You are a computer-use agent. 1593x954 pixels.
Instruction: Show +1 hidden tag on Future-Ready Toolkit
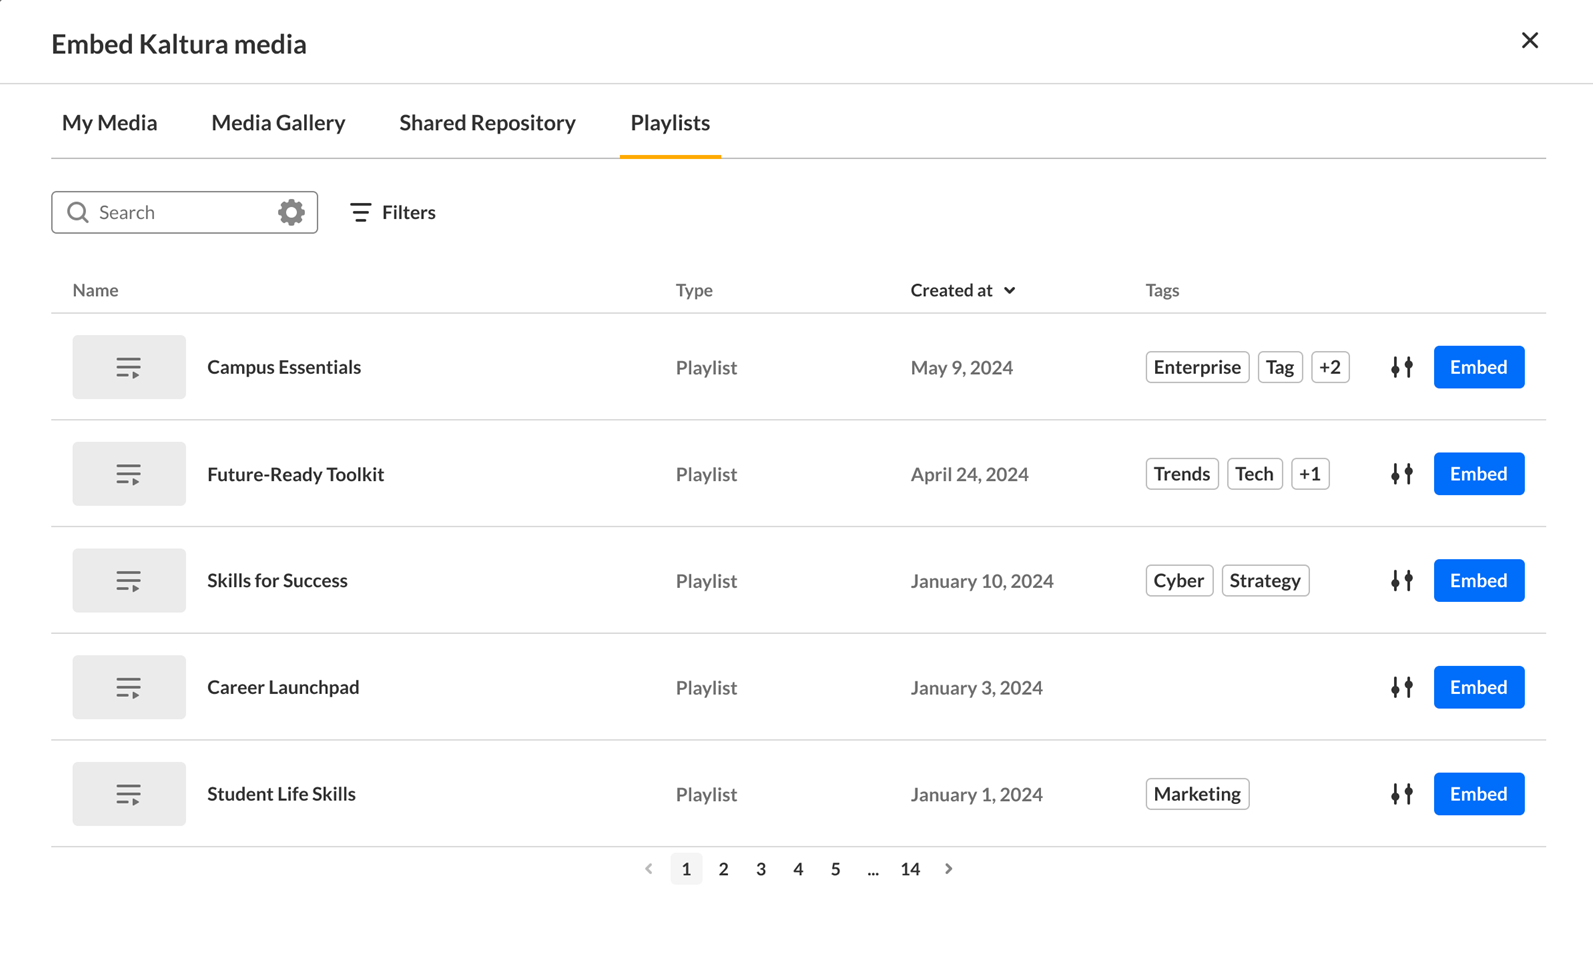pos(1309,474)
